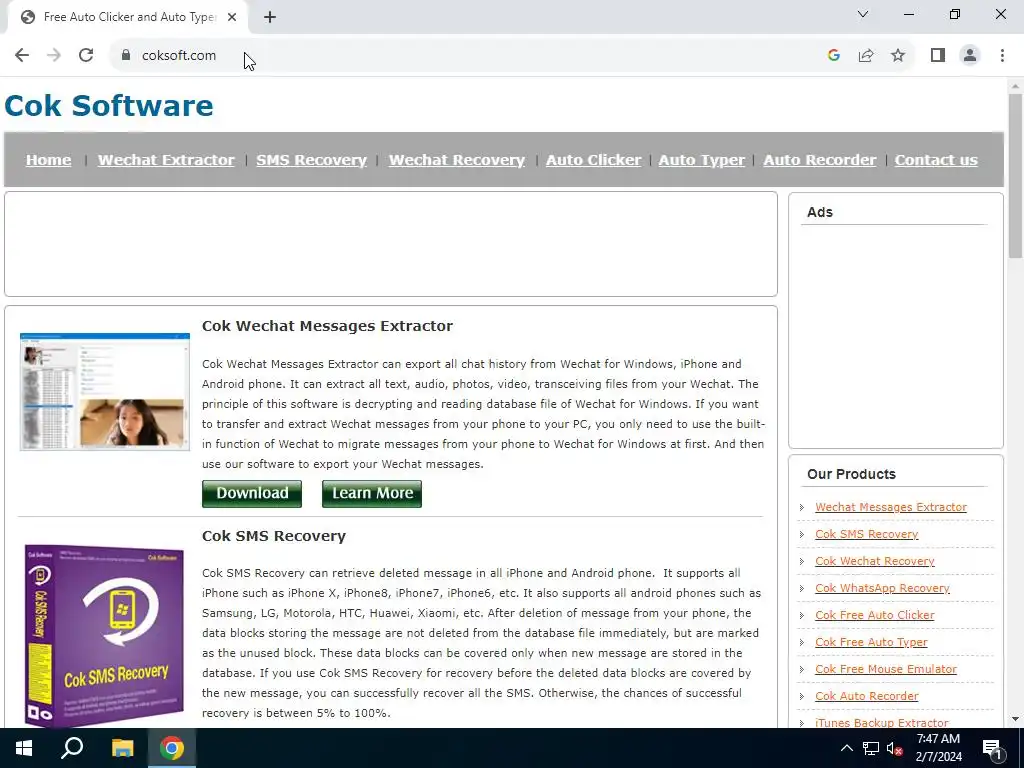Click the scrollbar down arrow
Viewport: 1024px width, 768px height.
click(1015, 720)
